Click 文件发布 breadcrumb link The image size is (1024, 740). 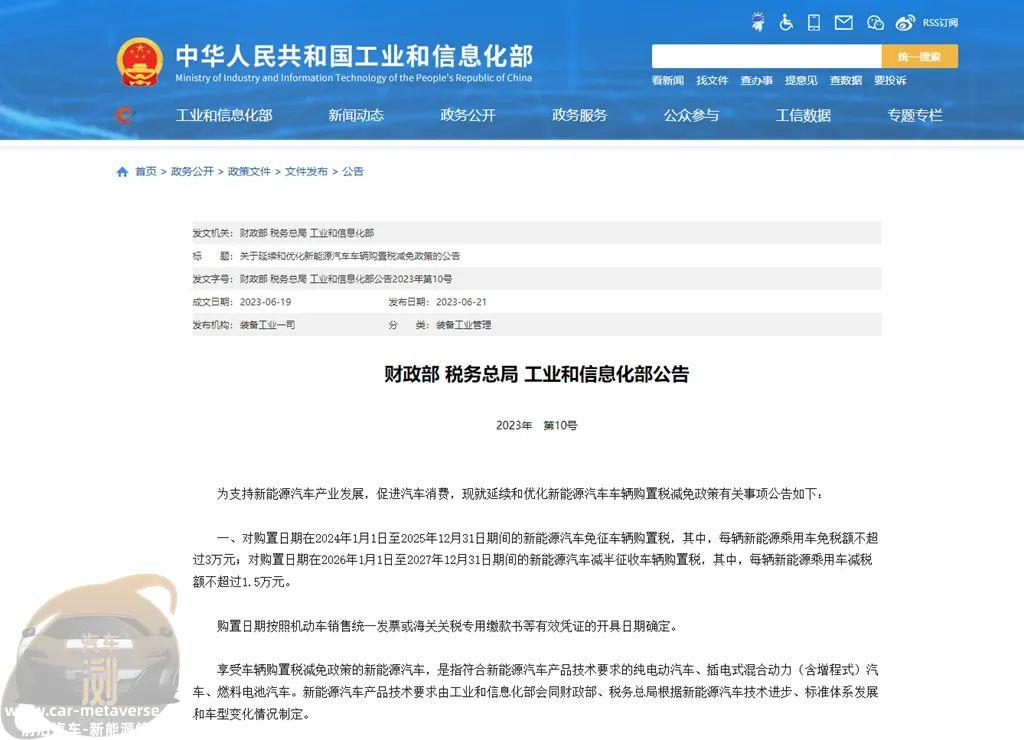(306, 172)
